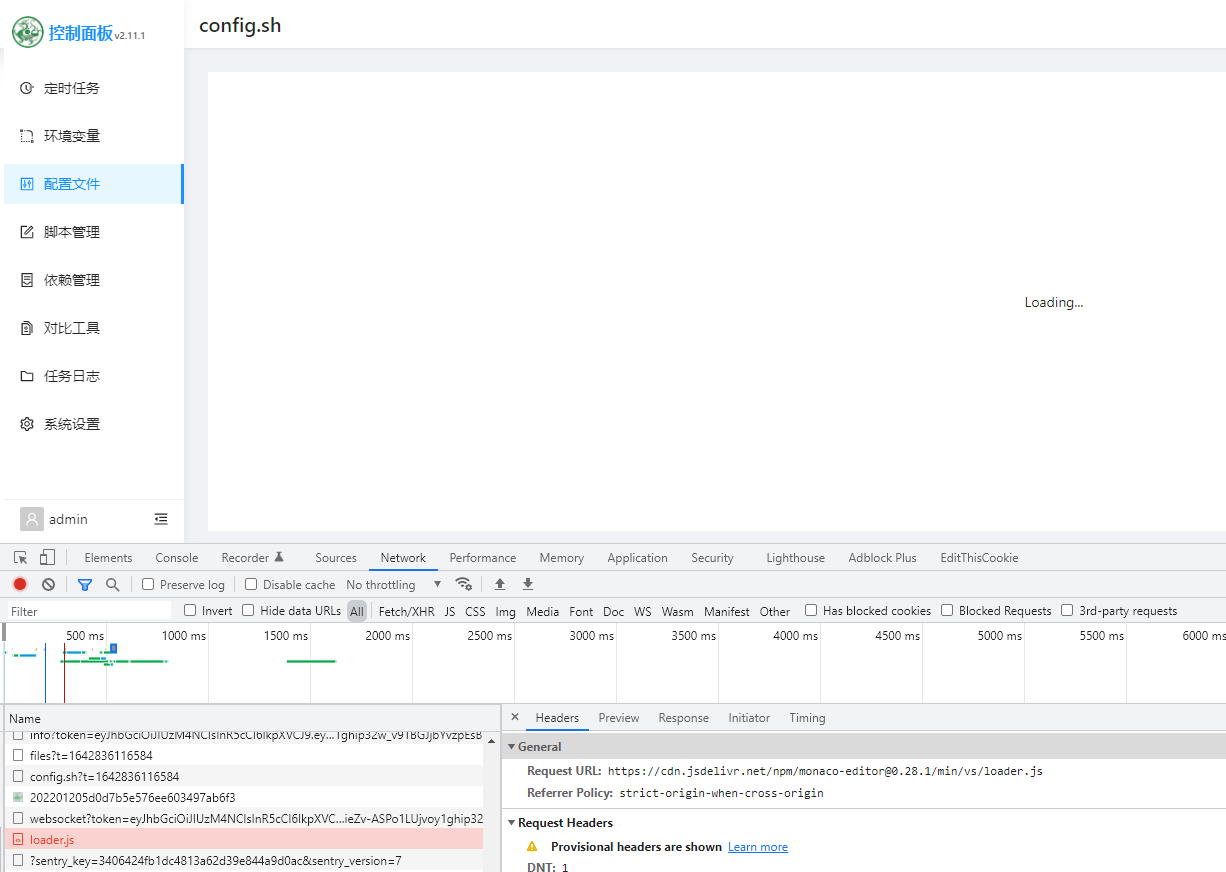Clear the network log

coord(48,584)
